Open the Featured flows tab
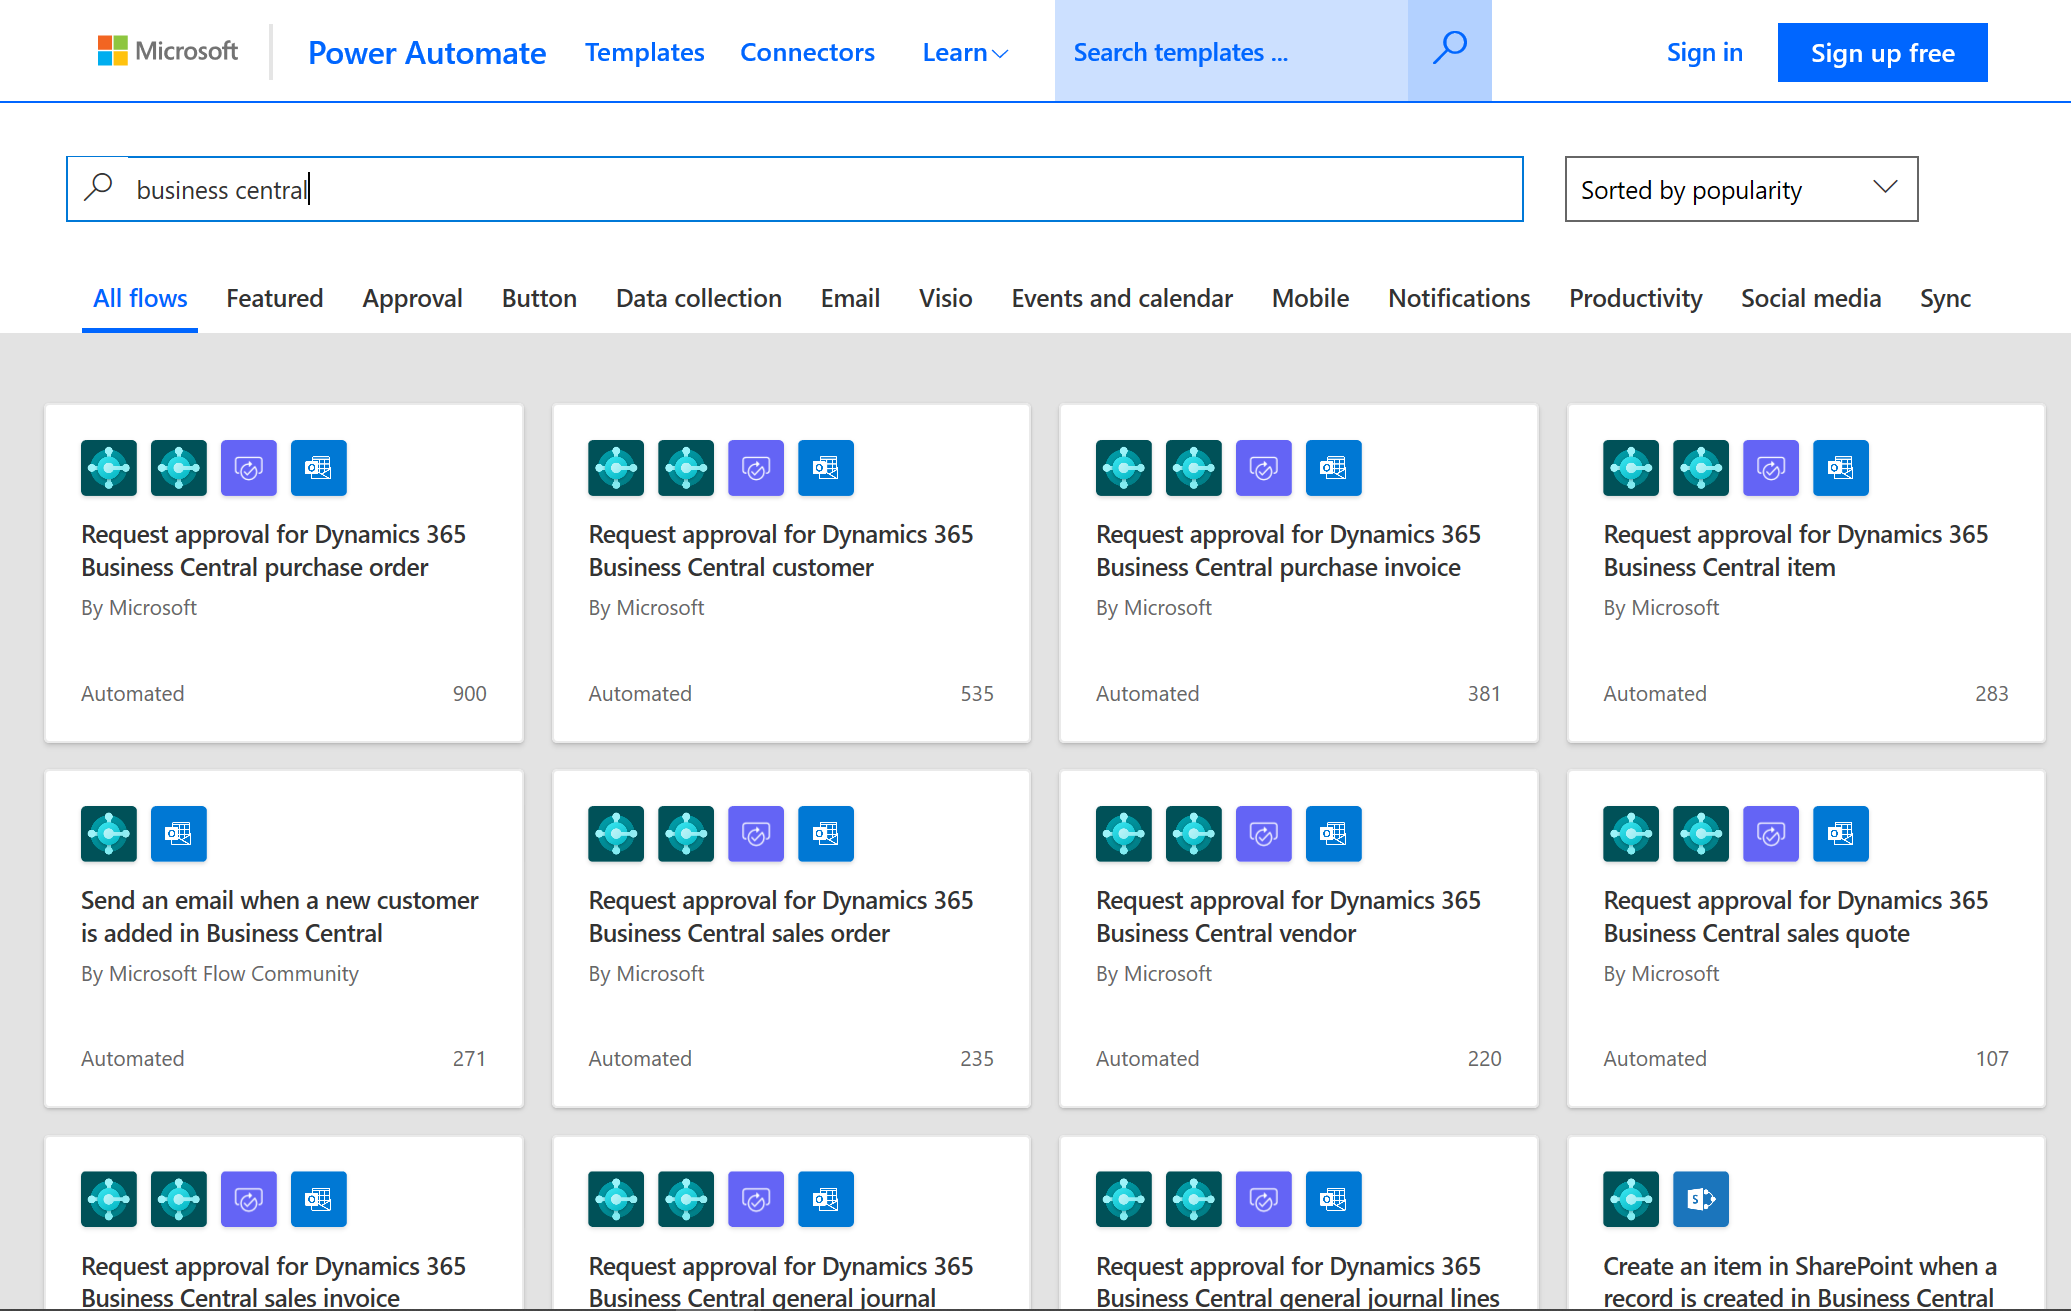The image size is (2071, 1311). click(x=275, y=298)
